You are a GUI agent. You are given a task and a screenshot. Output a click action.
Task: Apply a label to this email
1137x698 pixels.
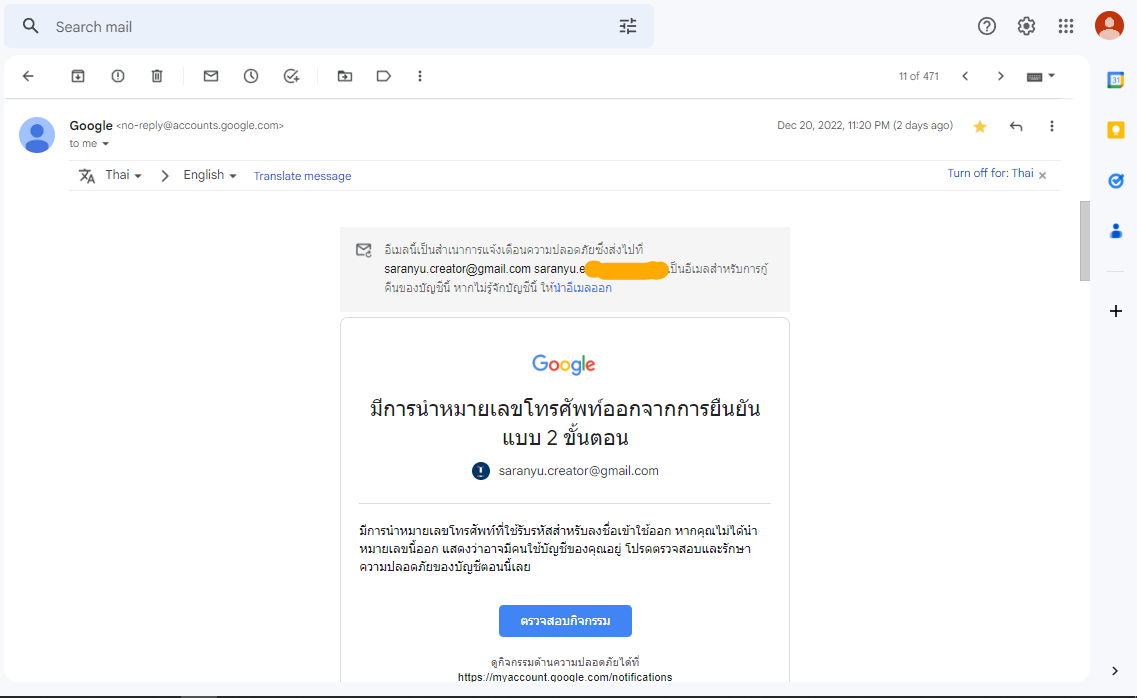384,76
